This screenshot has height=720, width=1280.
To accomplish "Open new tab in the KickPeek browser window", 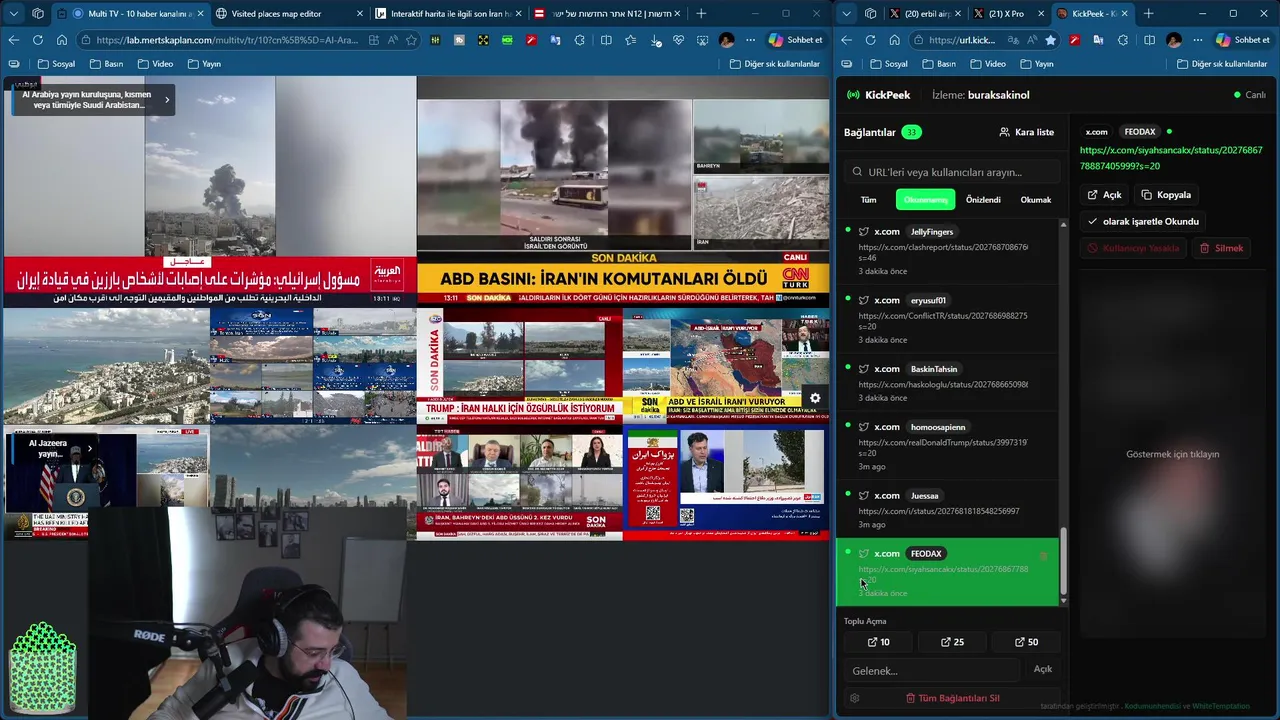I will pos(1148,13).
